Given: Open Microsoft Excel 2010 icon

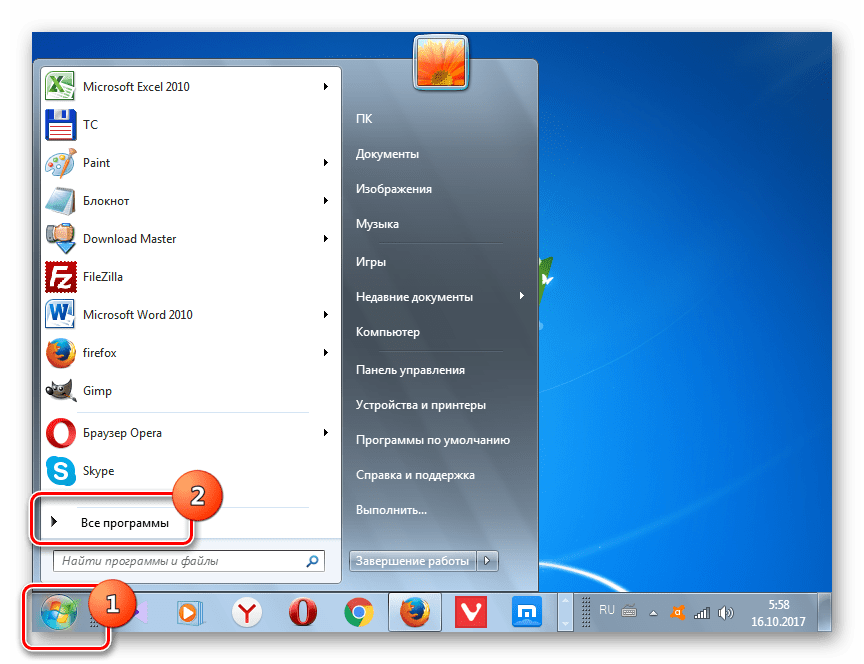Looking at the screenshot, I should pos(60,87).
